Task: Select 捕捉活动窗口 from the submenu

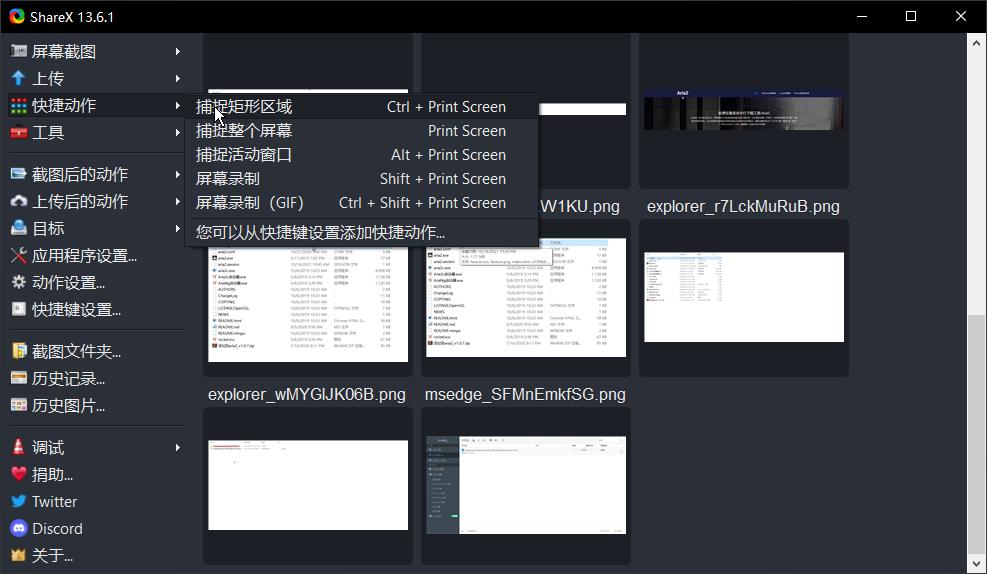Action: point(361,155)
